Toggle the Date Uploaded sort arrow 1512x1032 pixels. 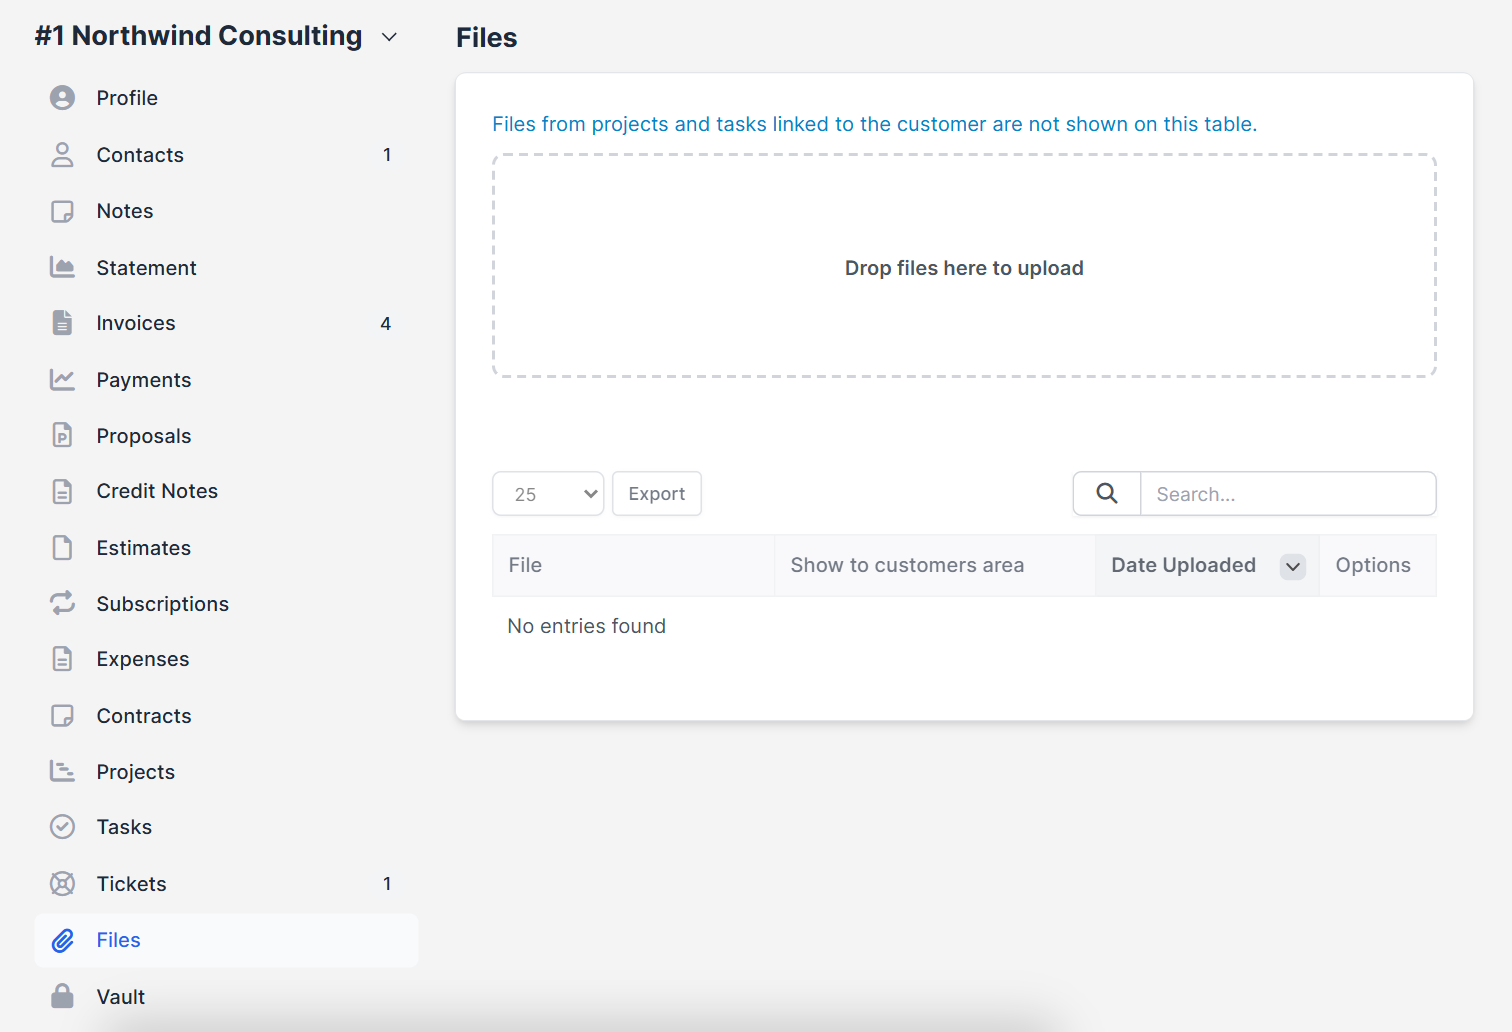[x=1293, y=566]
